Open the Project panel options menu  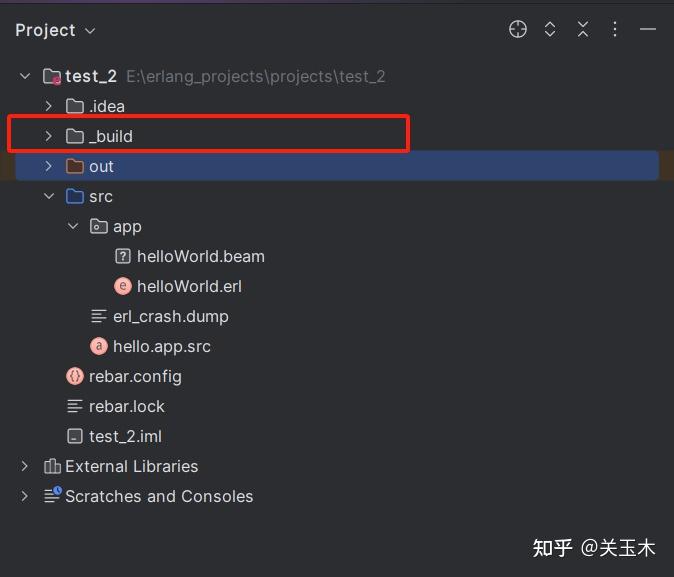(616, 30)
